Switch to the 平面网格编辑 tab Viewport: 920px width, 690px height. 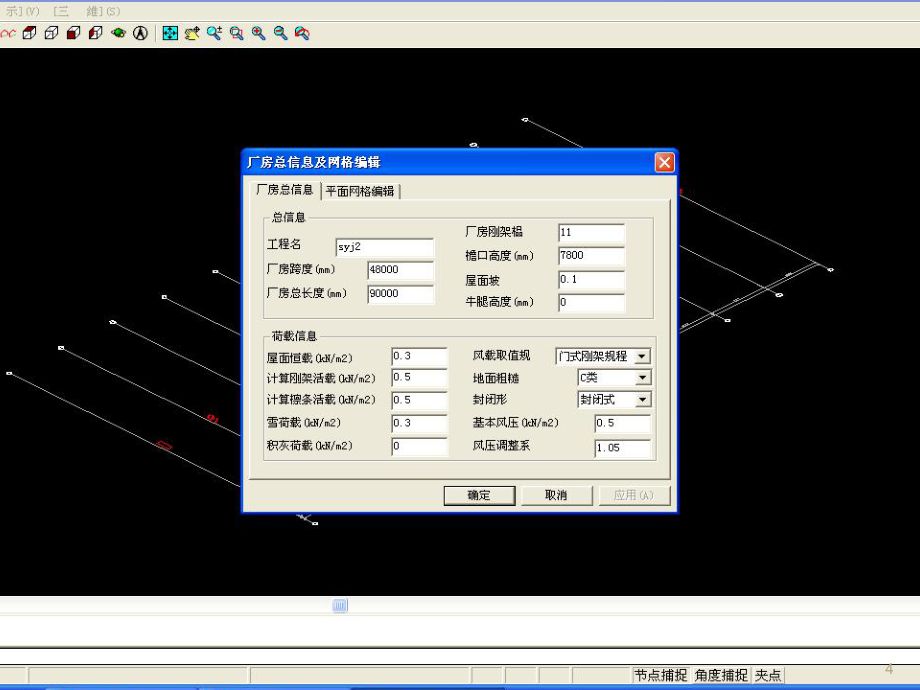pos(360,190)
